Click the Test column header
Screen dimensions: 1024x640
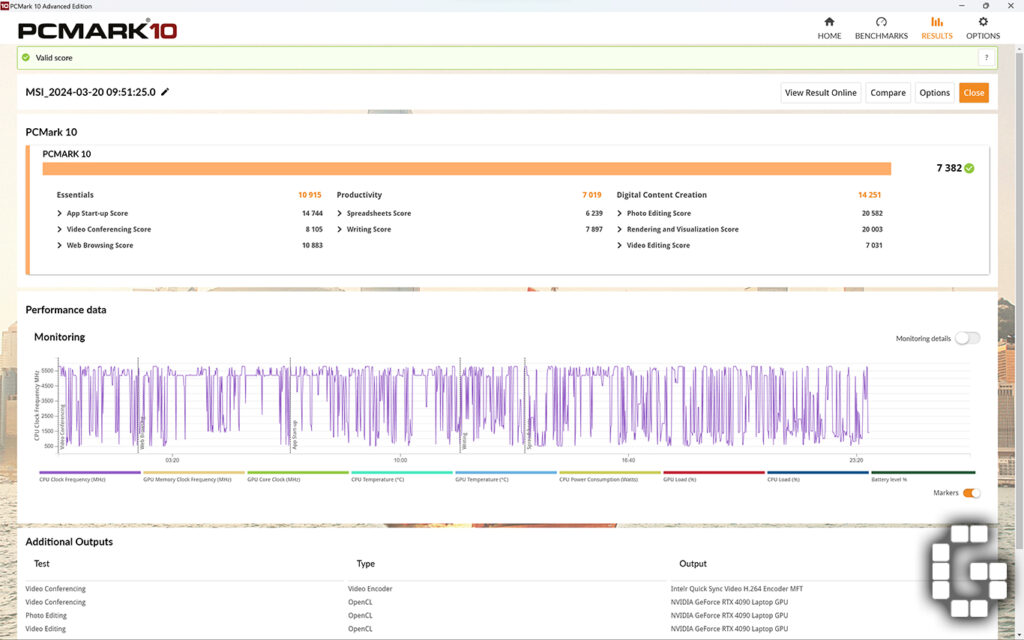pyautogui.click(x=42, y=564)
